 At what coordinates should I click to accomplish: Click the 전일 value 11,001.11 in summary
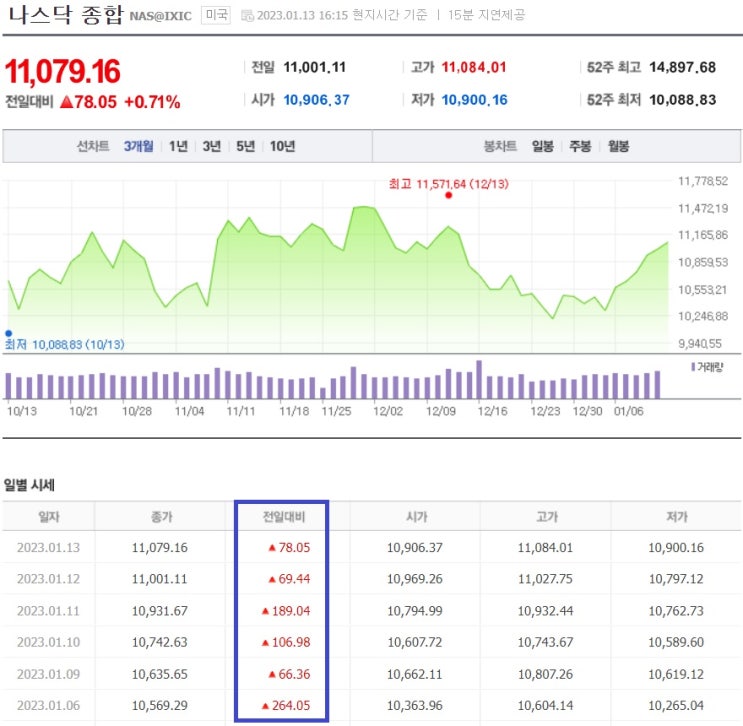[x=315, y=67]
